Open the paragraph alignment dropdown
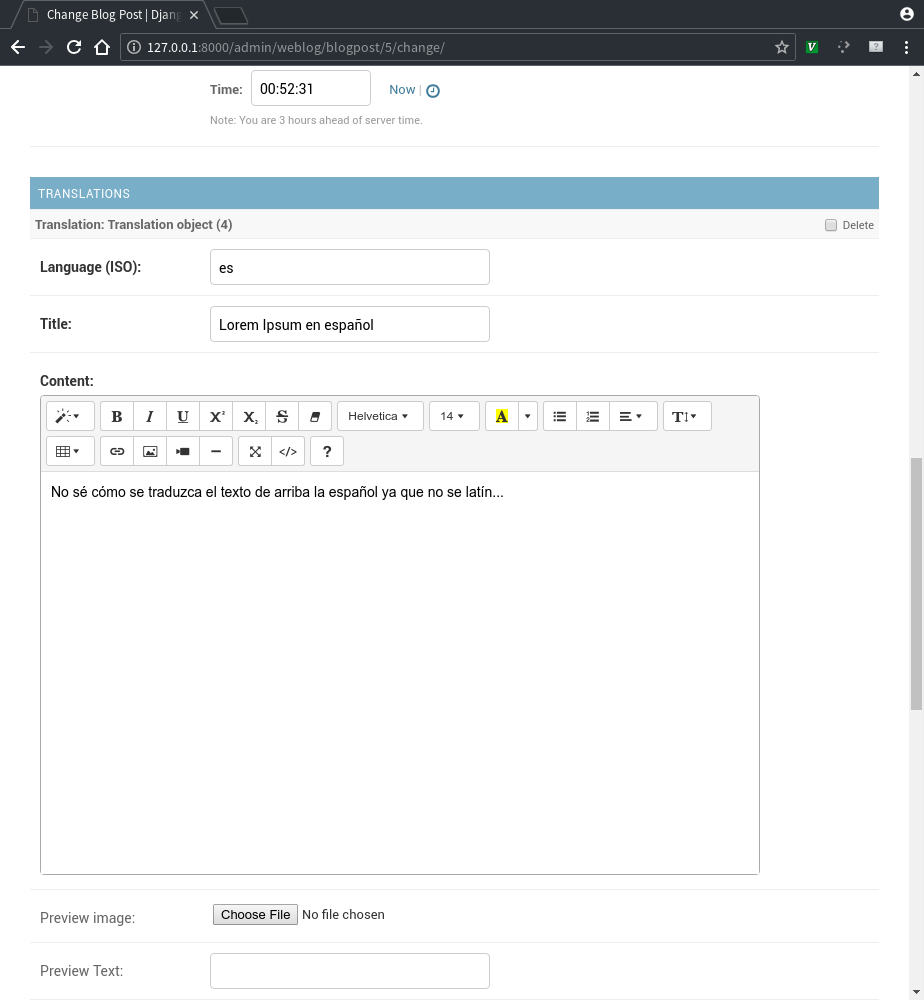Viewport: 924px width, 1000px height. (630, 416)
